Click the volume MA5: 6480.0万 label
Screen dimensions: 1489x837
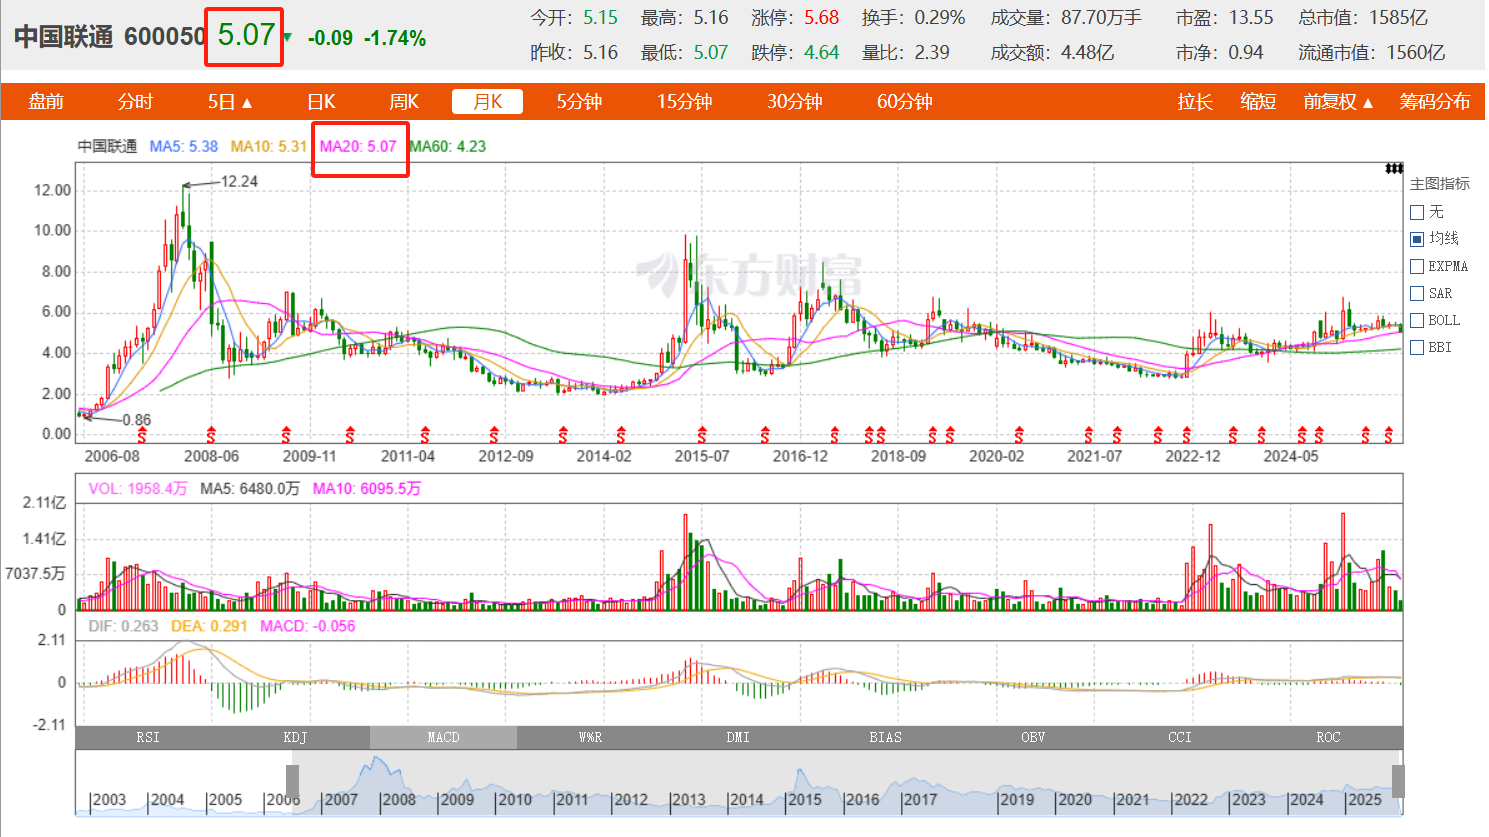249,489
